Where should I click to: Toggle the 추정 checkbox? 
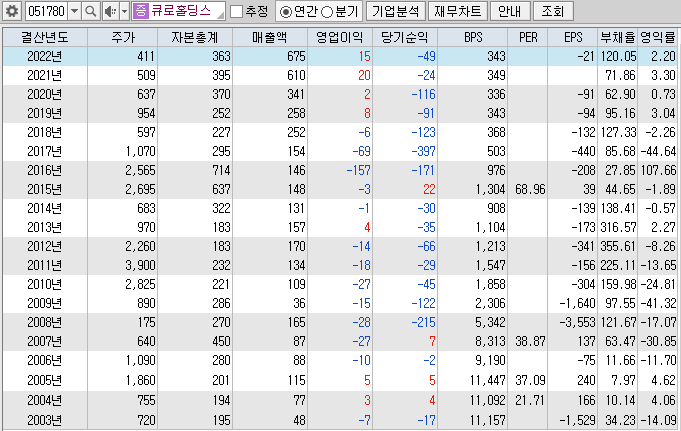pos(236,12)
